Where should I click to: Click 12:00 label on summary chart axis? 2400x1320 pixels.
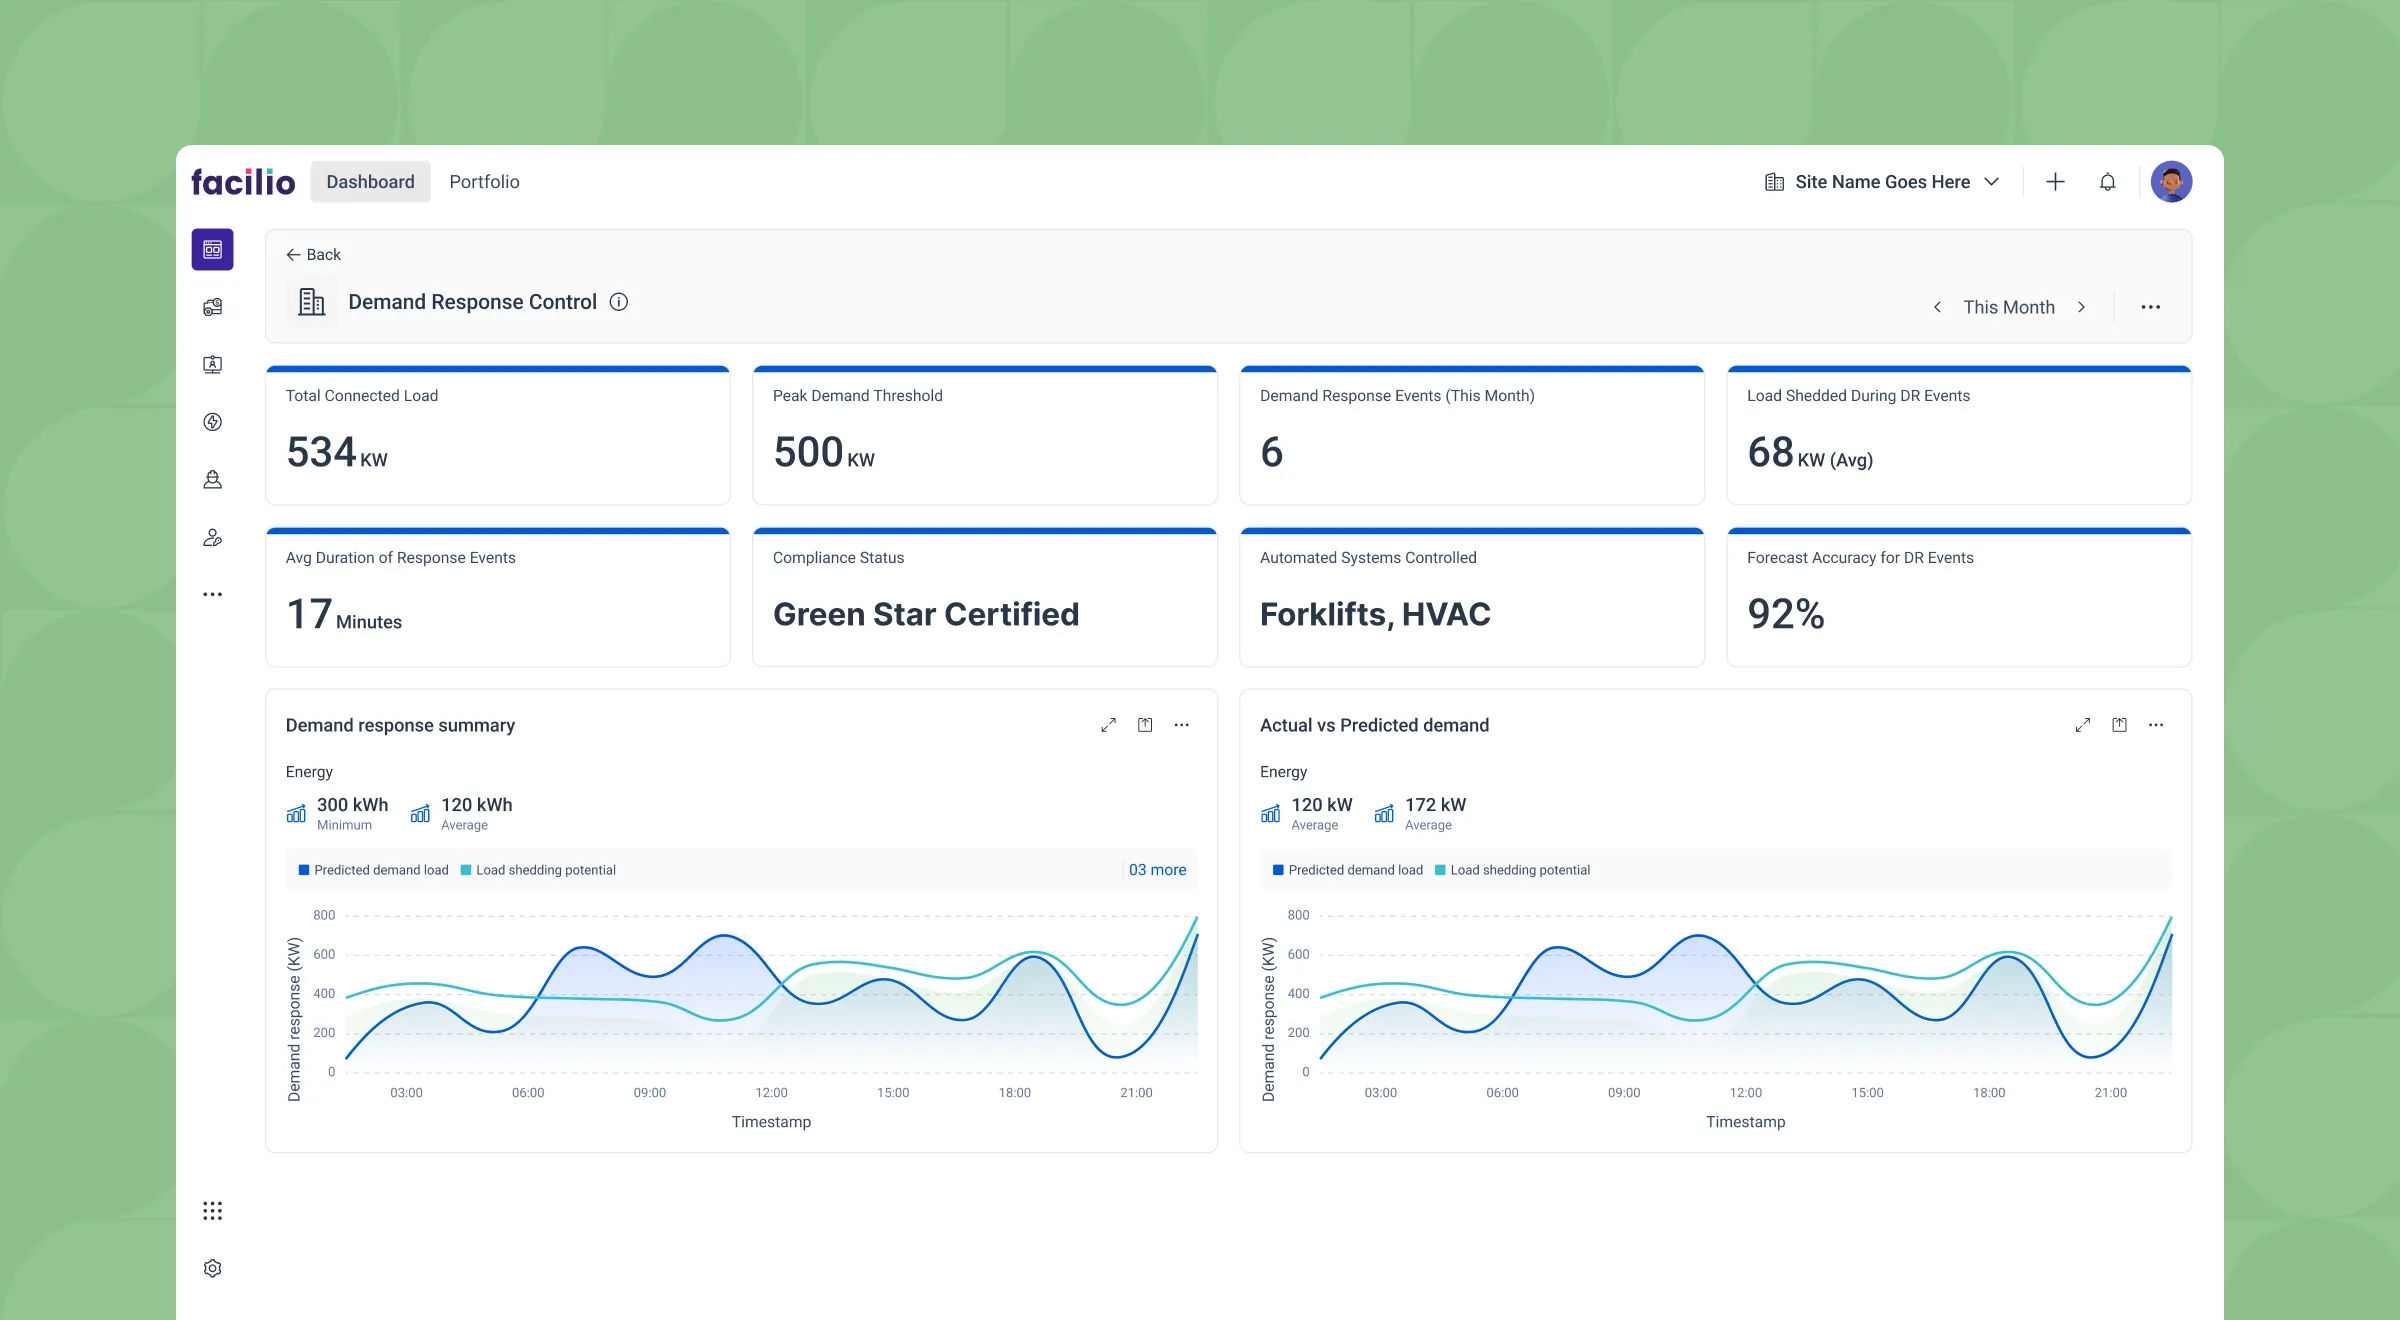coord(771,1093)
